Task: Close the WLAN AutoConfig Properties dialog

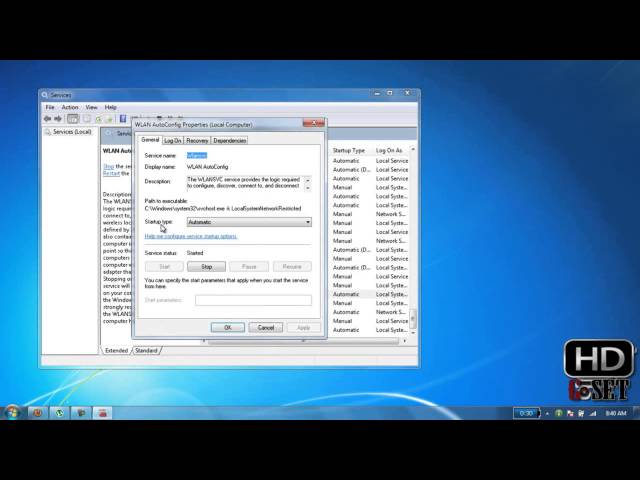Action: coord(314,123)
